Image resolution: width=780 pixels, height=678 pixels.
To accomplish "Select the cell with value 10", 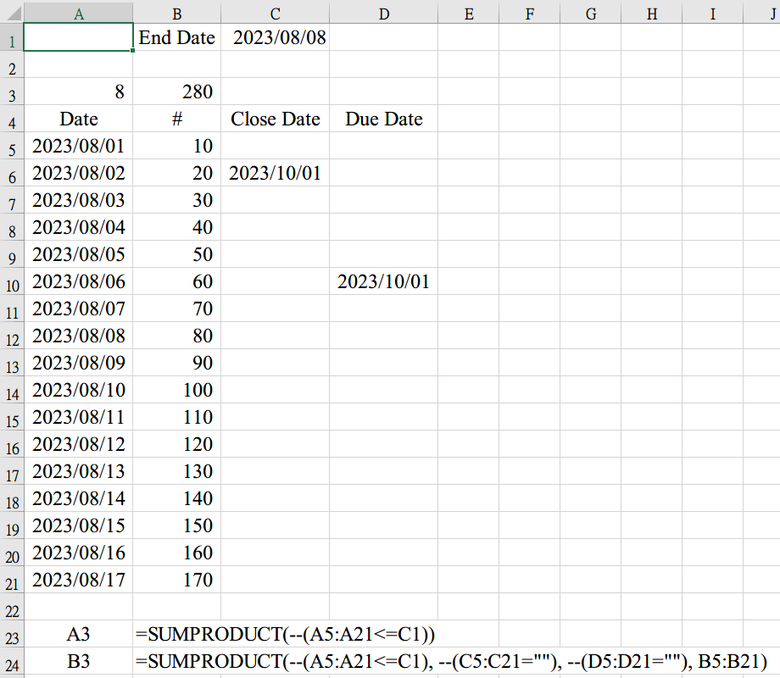I will (x=177, y=146).
